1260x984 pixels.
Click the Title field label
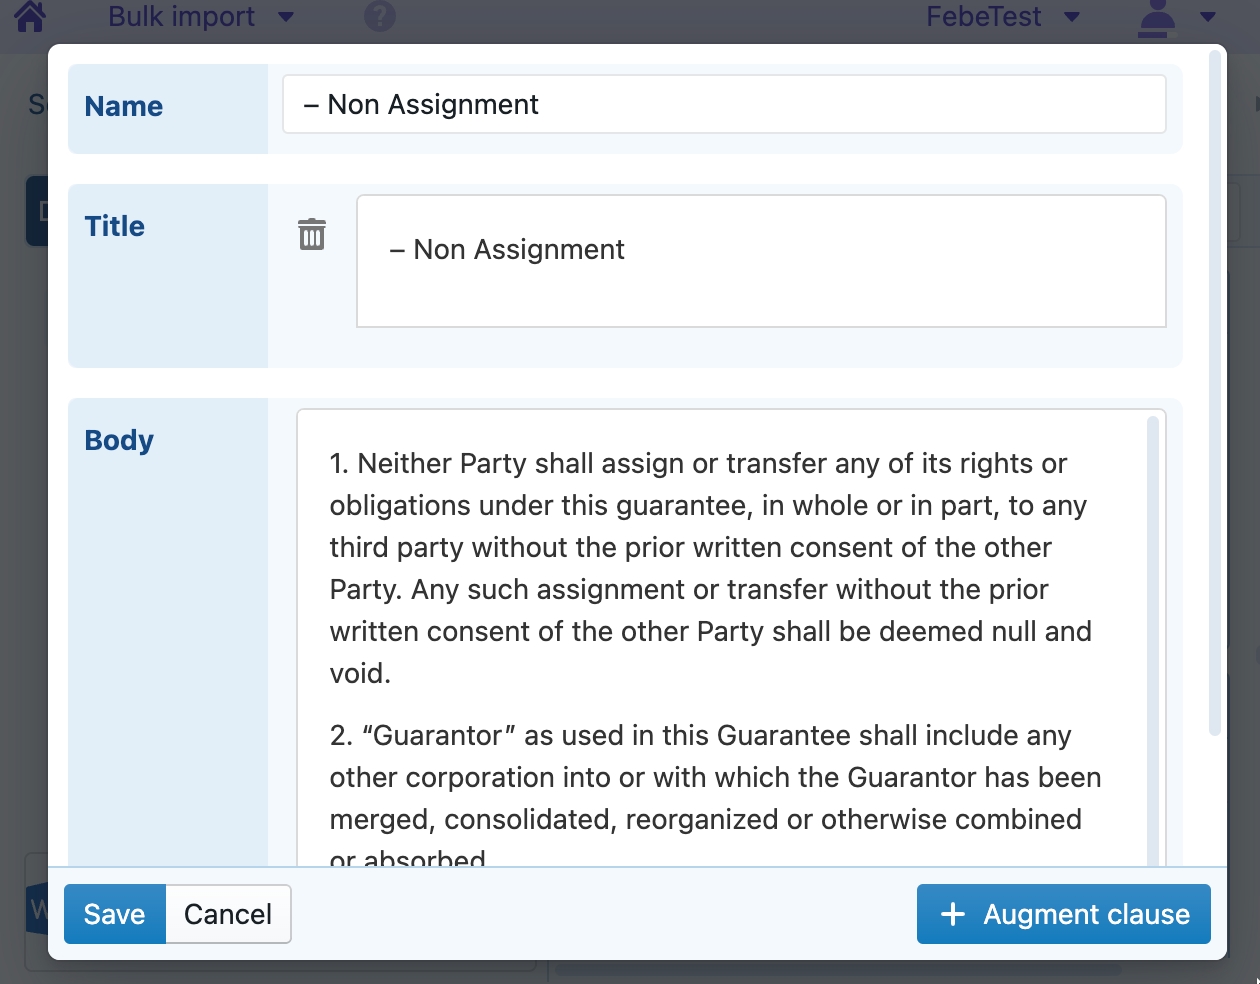115,226
